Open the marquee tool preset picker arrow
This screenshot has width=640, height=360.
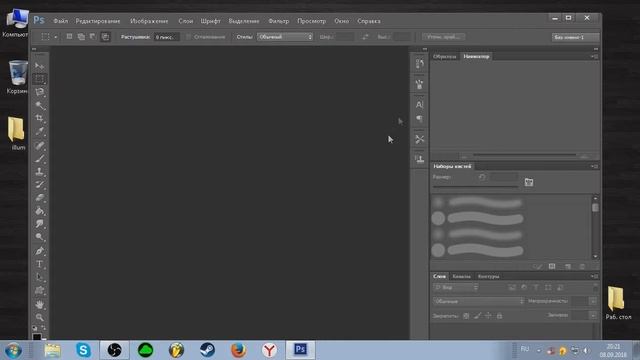click(56, 37)
